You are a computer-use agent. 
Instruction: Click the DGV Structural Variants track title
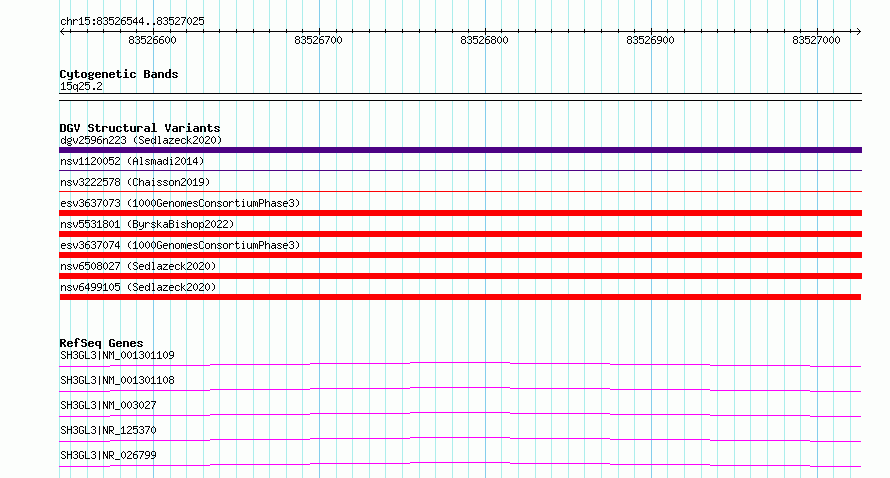click(x=140, y=128)
